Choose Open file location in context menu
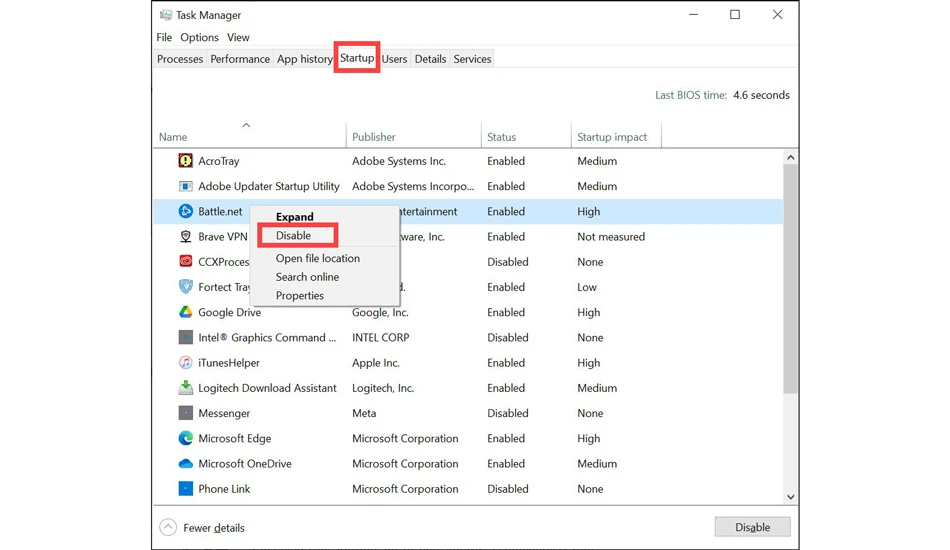The image size is (950, 550). (x=317, y=258)
